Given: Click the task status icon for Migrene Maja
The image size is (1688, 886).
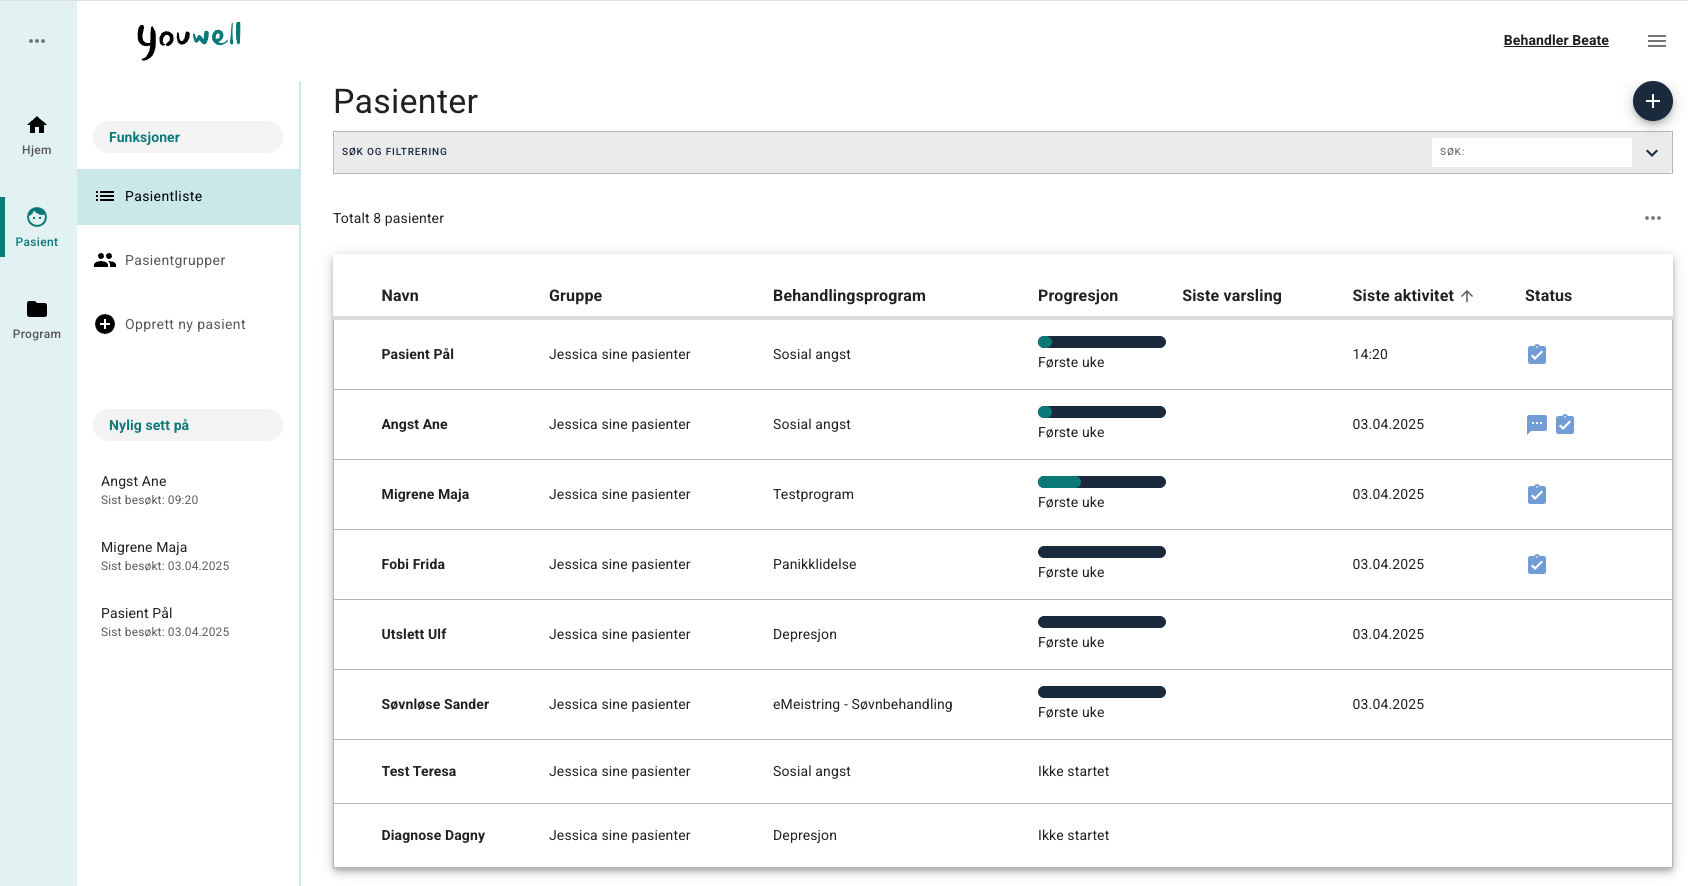Looking at the screenshot, I should (x=1537, y=494).
